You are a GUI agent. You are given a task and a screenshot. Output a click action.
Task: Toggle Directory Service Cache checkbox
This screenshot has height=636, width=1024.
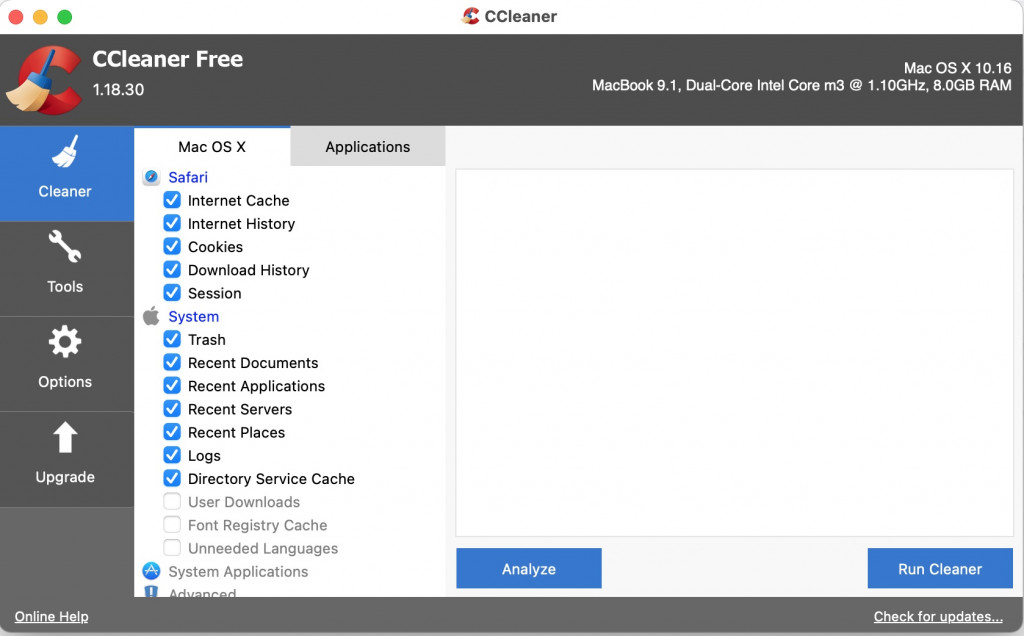172,478
